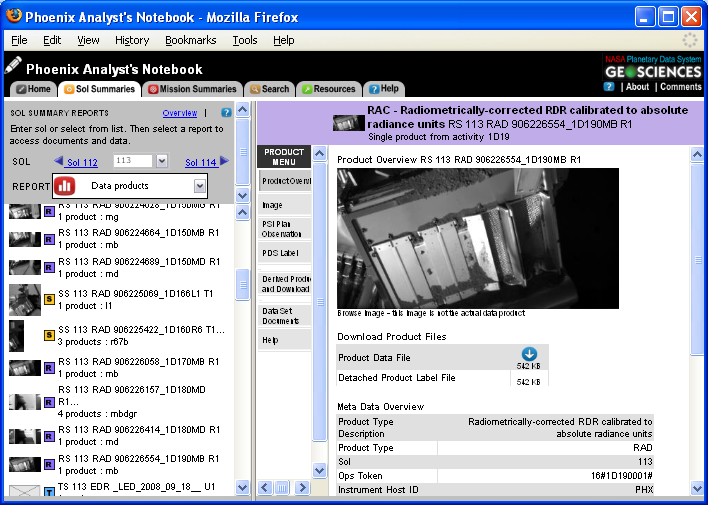Image resolution: width=708 pixels, height=505 pixels.
Task: Switch to the Sol Summaries tab
Action: pyautogui.click(x=99, y=89)
